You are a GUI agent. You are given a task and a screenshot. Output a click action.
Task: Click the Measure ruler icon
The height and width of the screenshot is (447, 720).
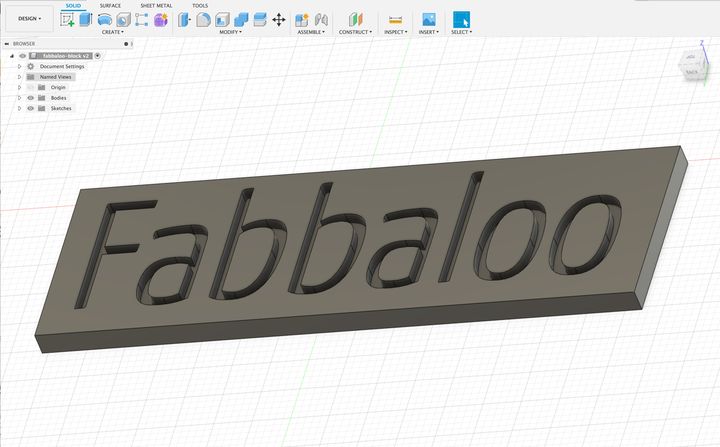pos(395,19)
